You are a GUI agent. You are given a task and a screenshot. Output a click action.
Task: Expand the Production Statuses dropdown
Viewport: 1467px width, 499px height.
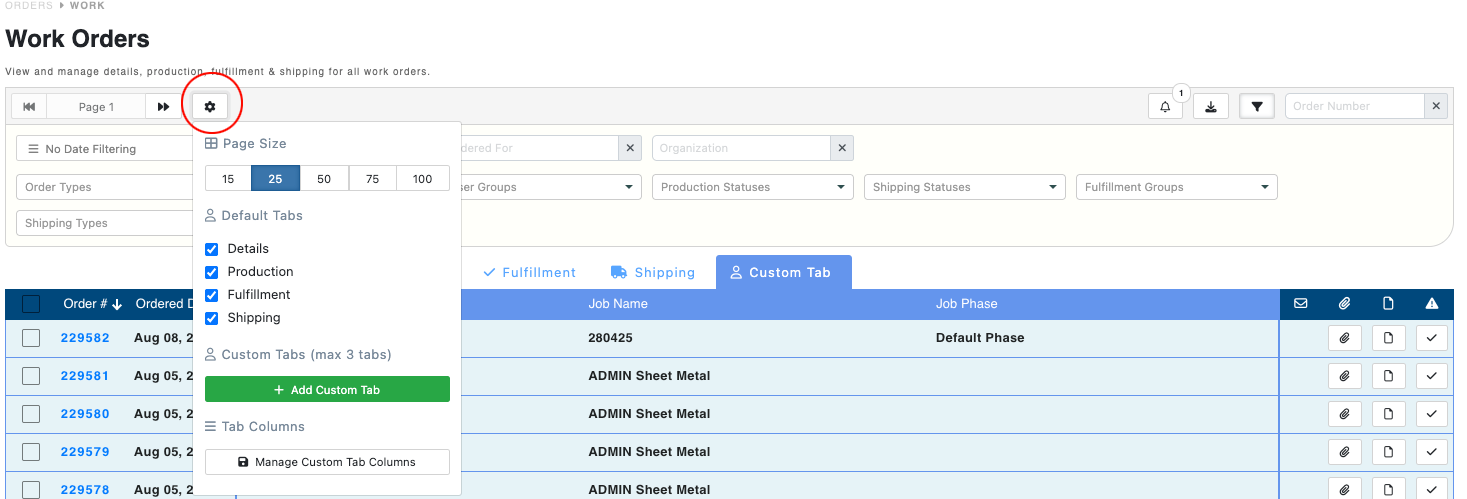(x=753, y=187)
